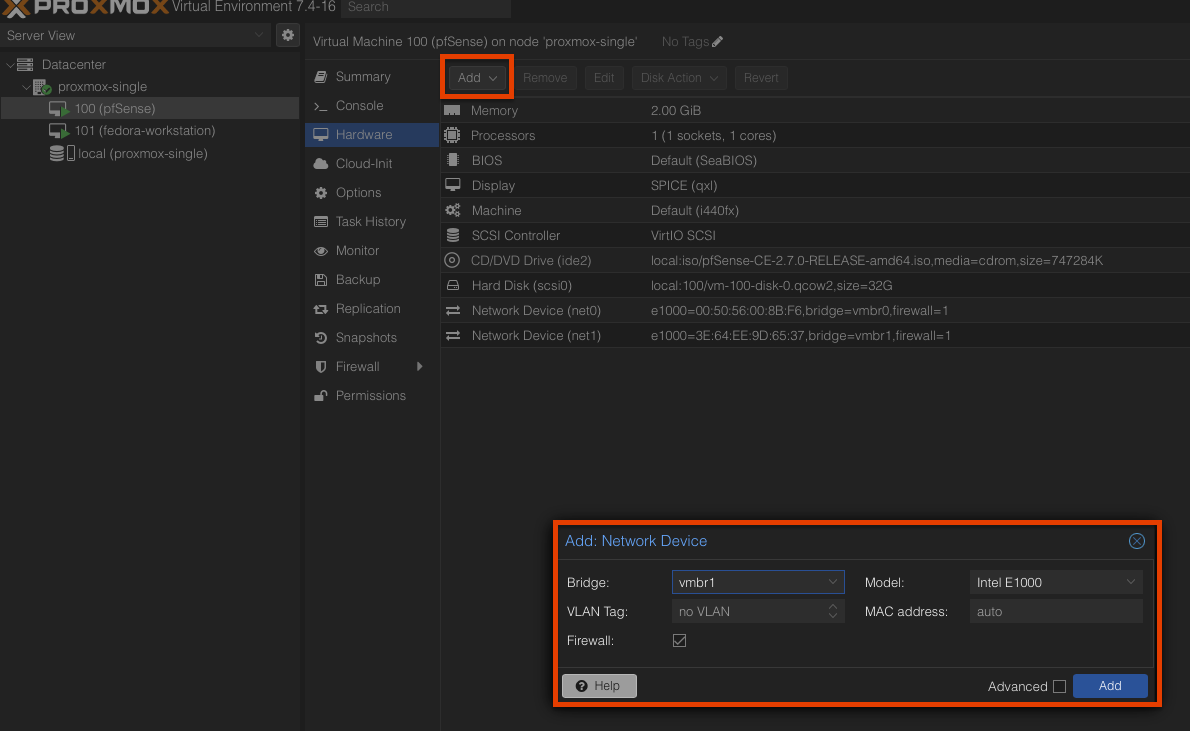The width and height of the screenshot is (1190, 731).
Task: Click the 100 (pfSense) VM icon
Action: (x=58, y=109)
